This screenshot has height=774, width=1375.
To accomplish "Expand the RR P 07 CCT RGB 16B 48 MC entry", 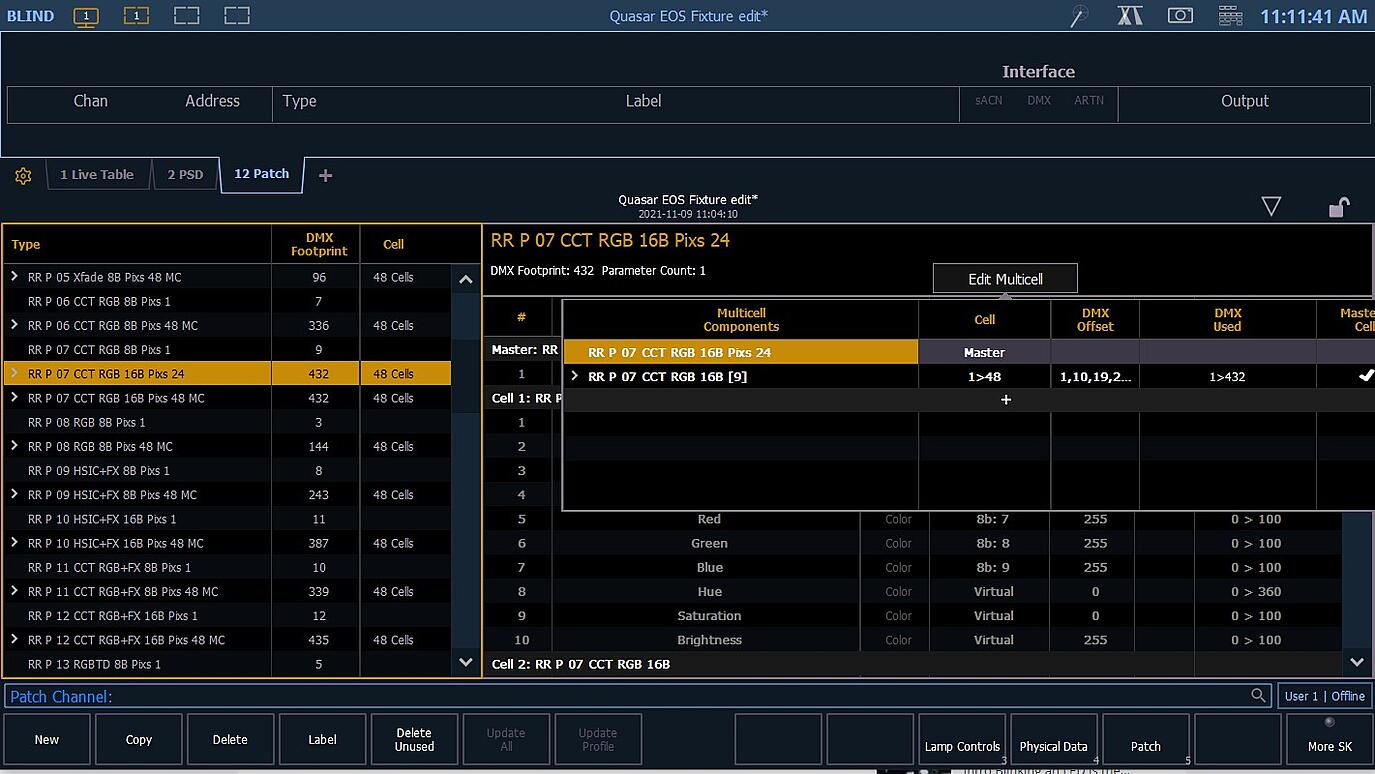I will click(x=14, y=398).
